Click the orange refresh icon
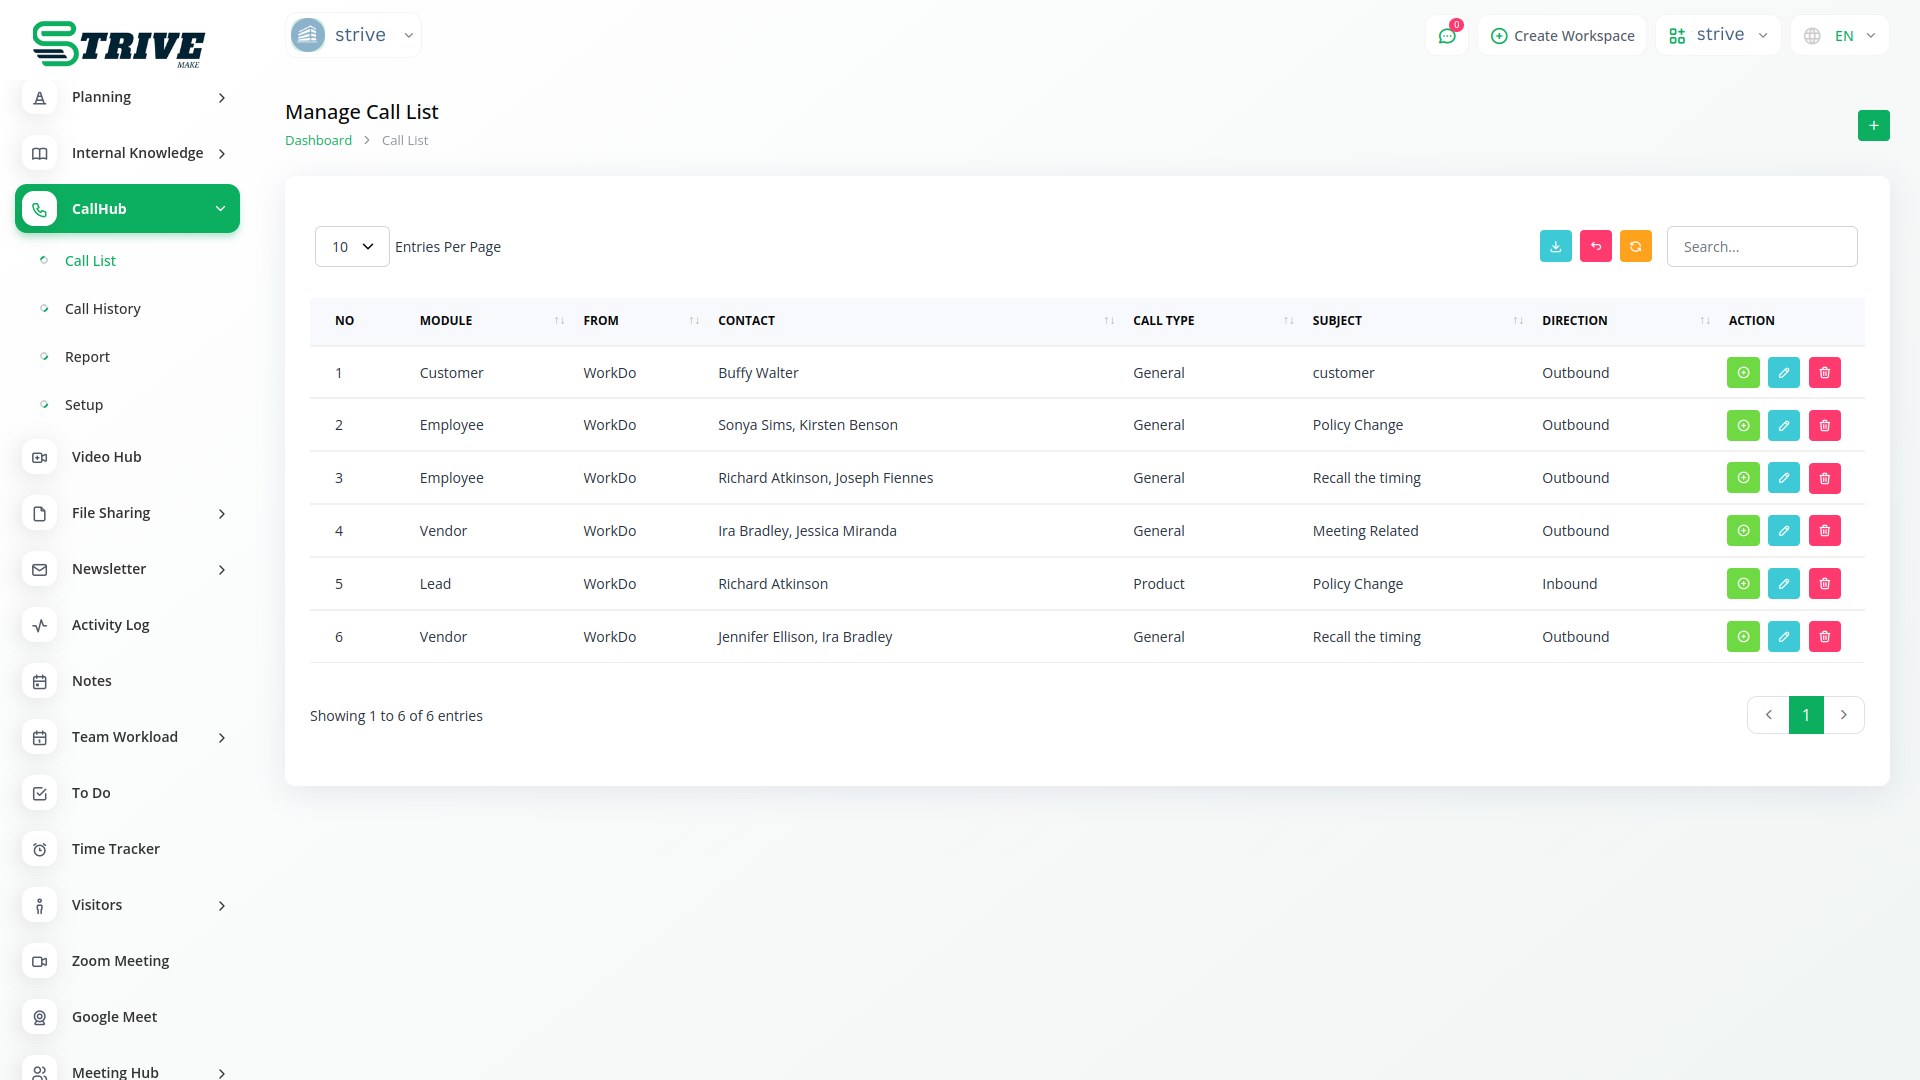The height and width of the screenshot is (1080, 1920). [x=1635, y=247]
